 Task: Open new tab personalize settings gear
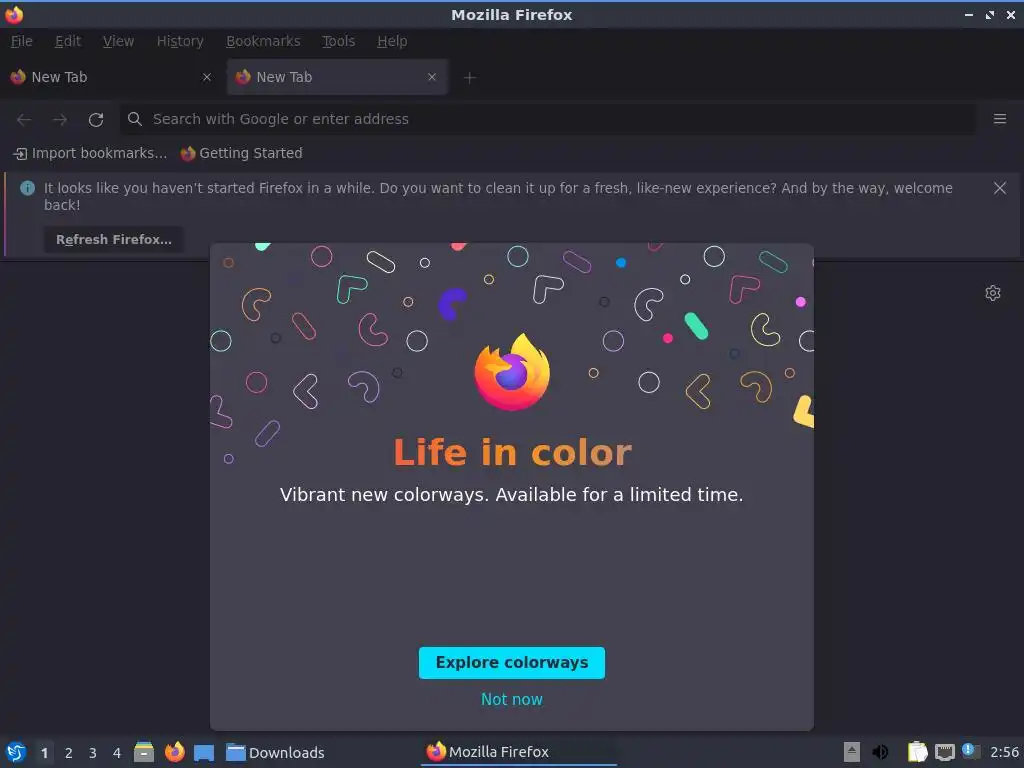(993, 293)
